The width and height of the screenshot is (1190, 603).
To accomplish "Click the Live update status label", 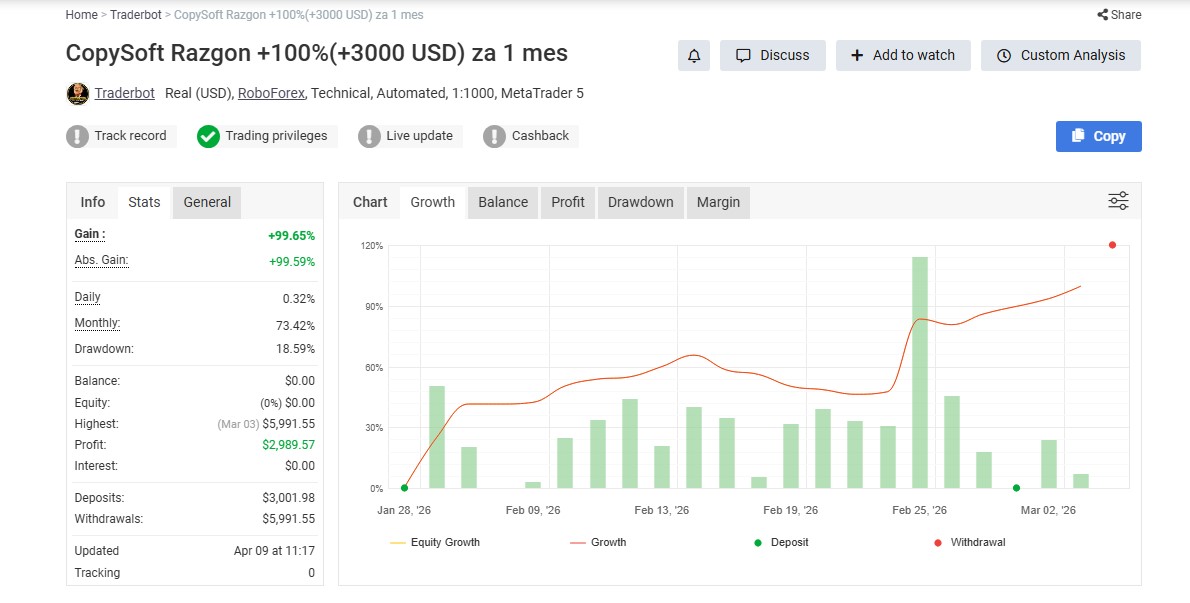I will click(x=420, y=136).
